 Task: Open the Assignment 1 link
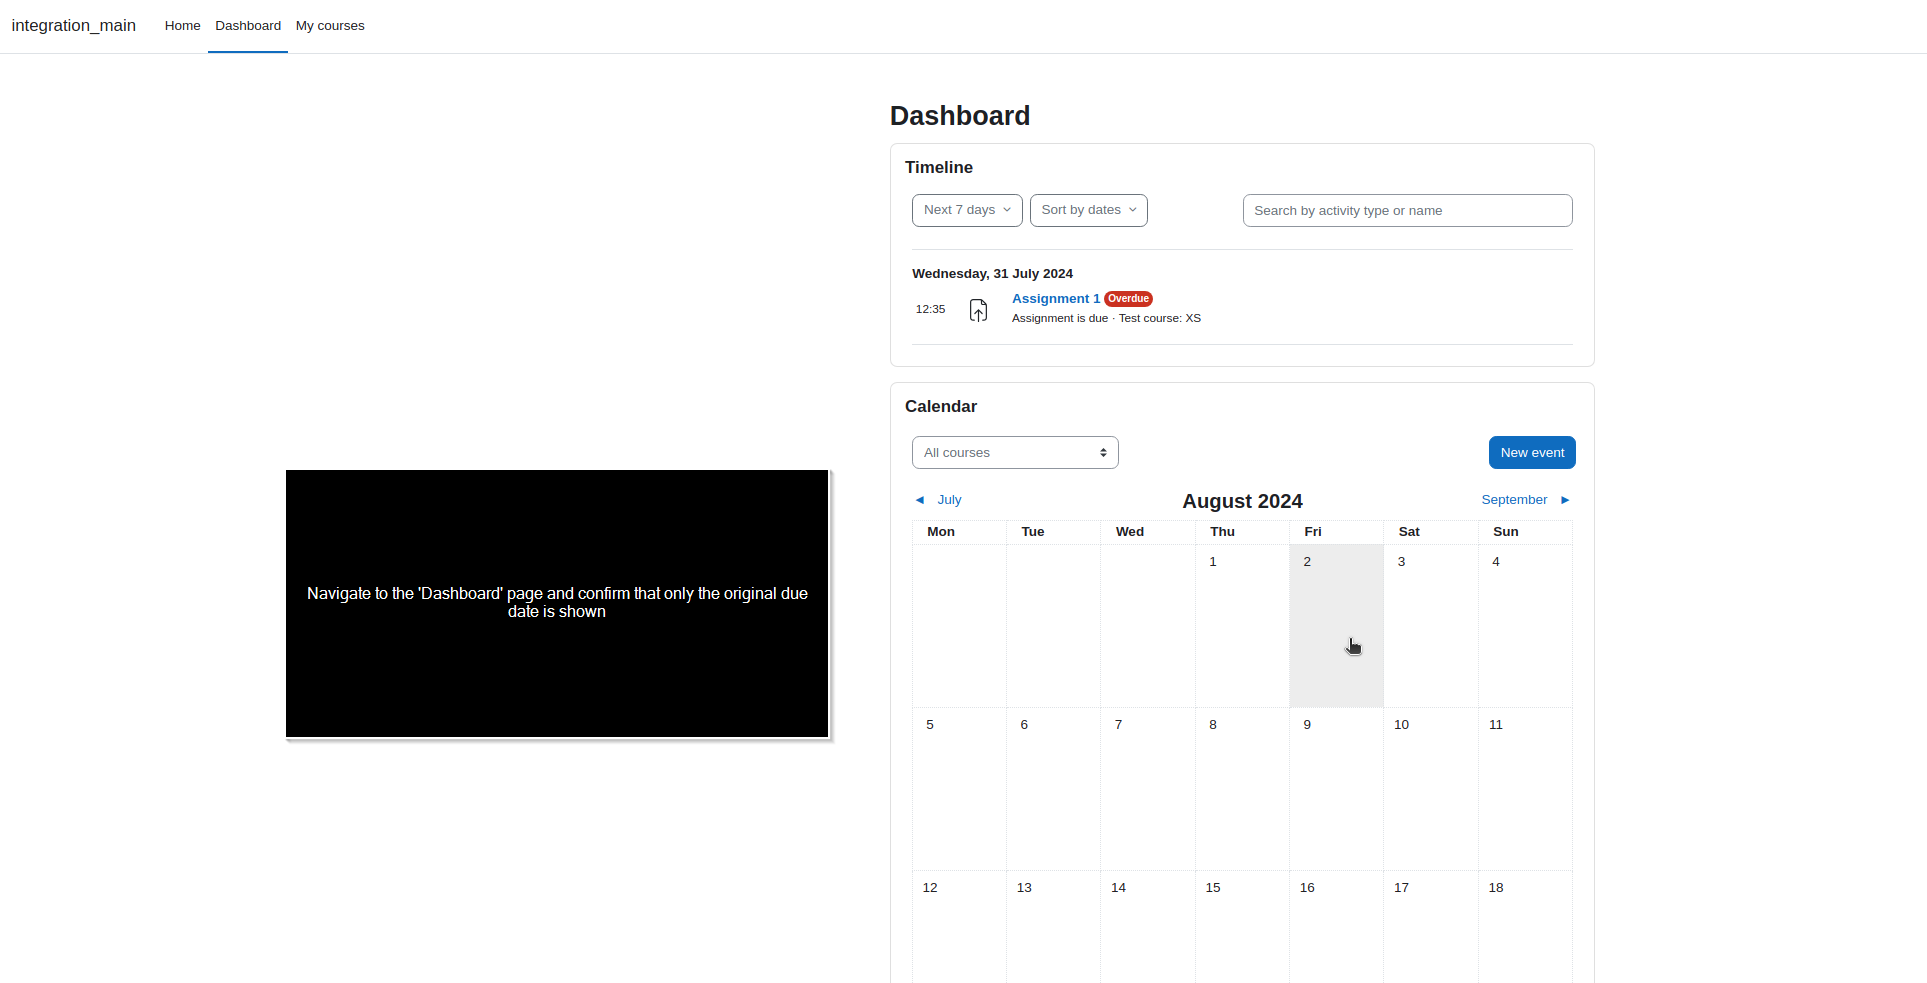[x=1056, y=299]
